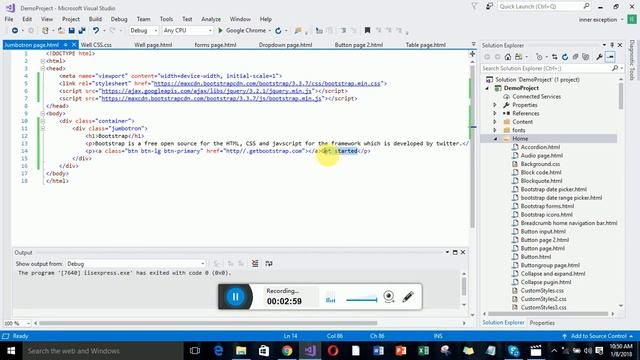Switch to the Properties panel tab
This screenshot has width=640, height=360.
point(542,323)
